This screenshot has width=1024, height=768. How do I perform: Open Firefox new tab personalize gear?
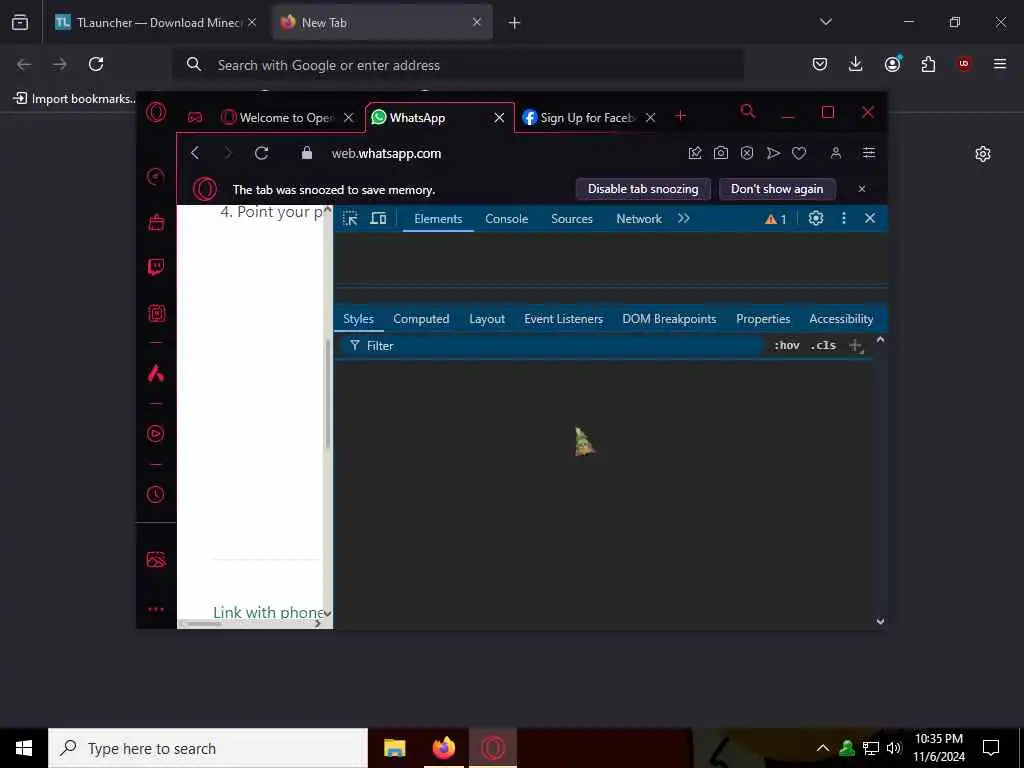click(x=983, y=154)
